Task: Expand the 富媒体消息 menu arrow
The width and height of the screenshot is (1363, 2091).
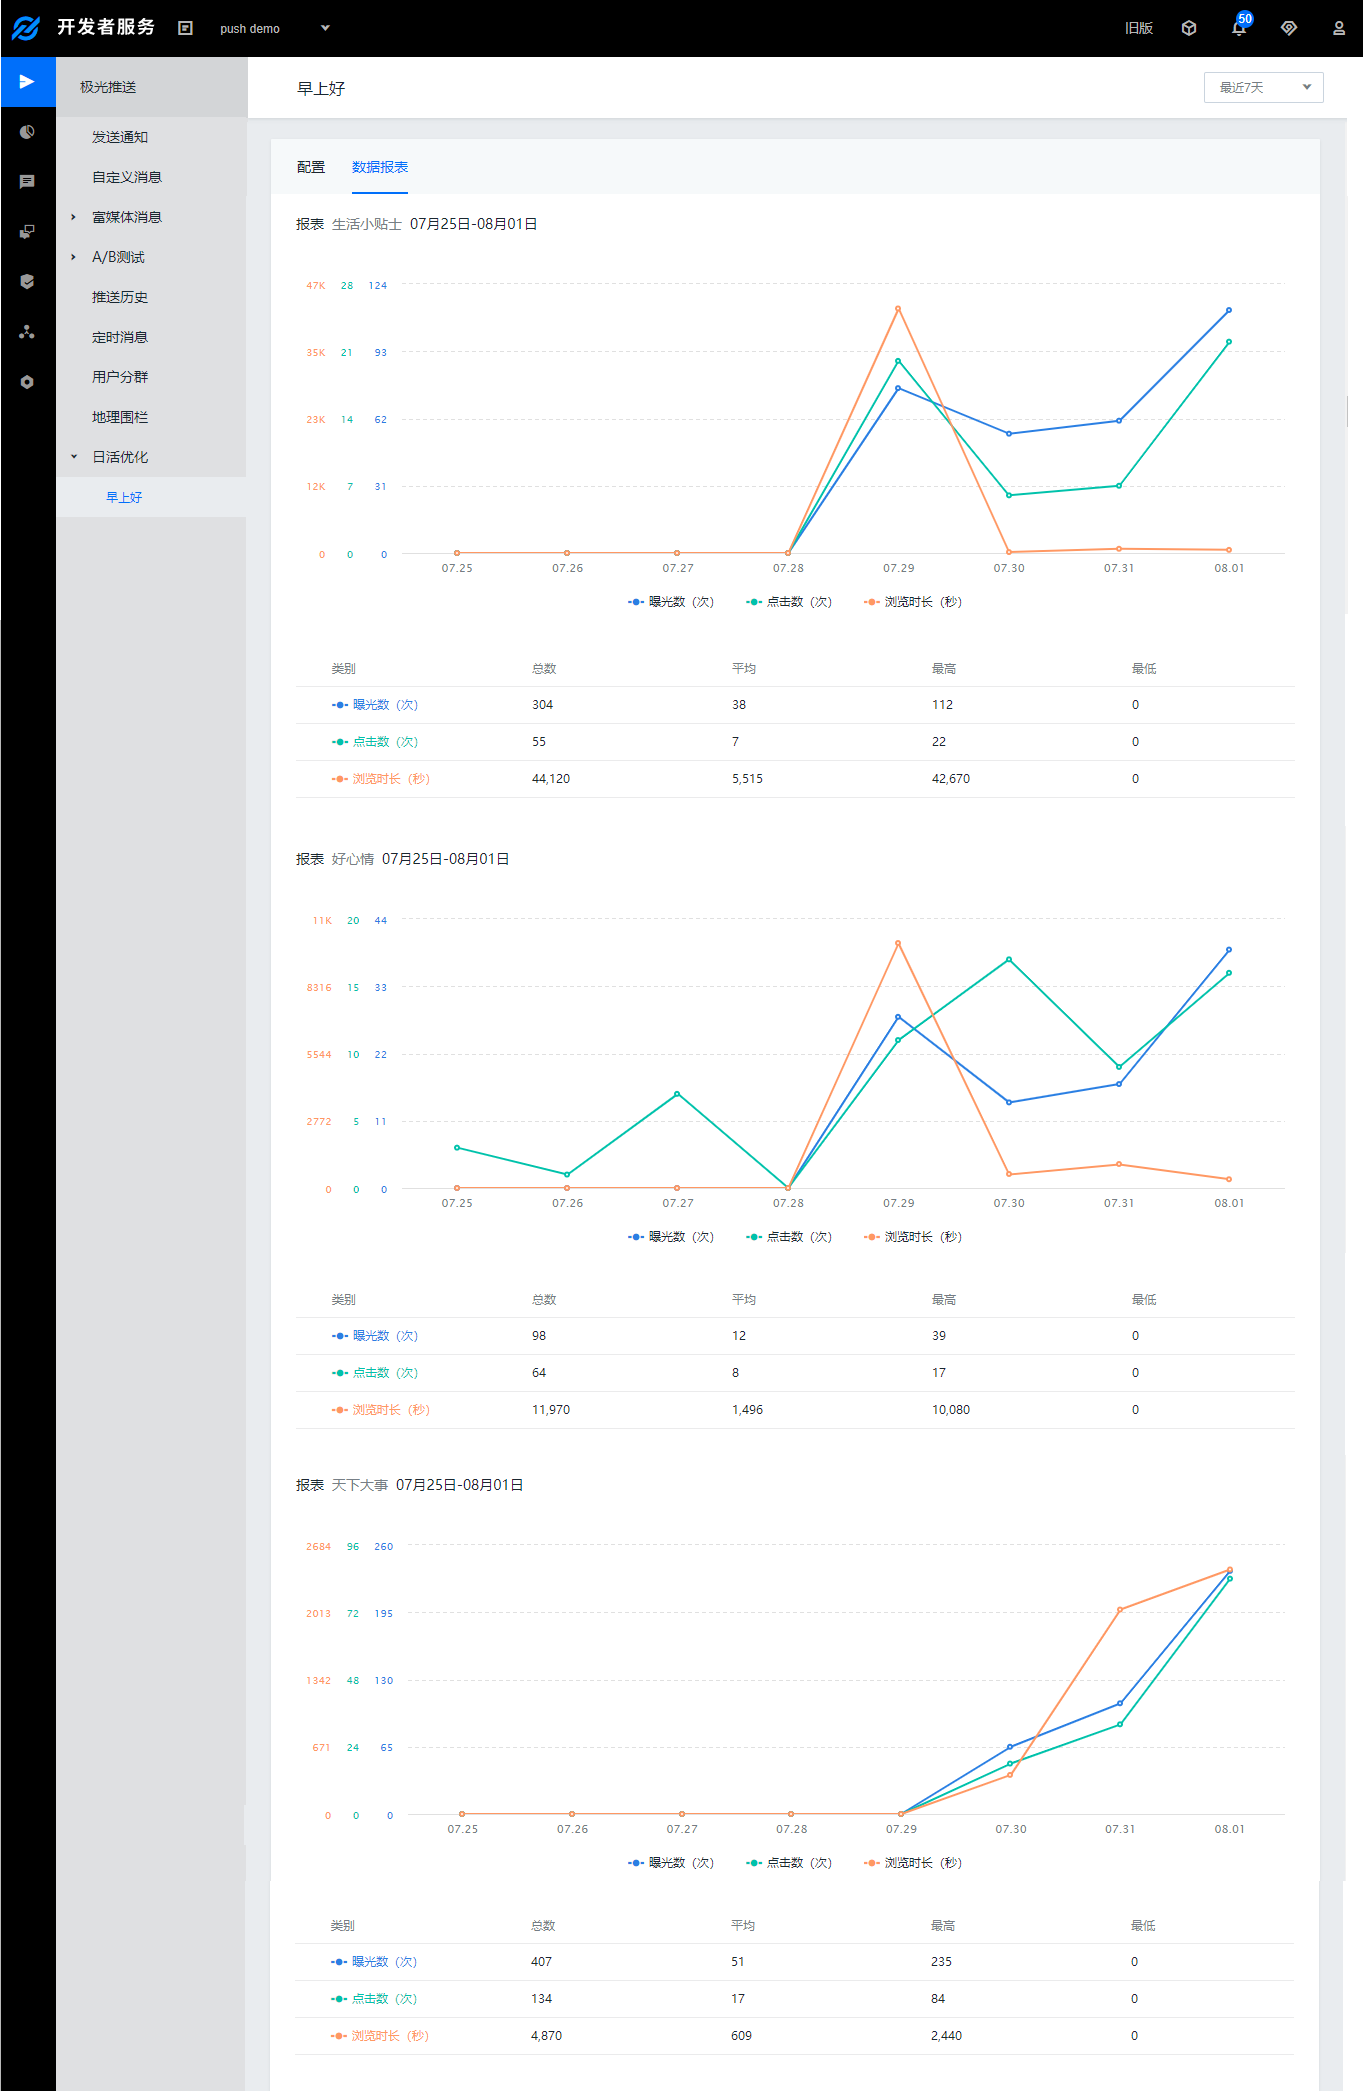Action: [x=73, y=217]
